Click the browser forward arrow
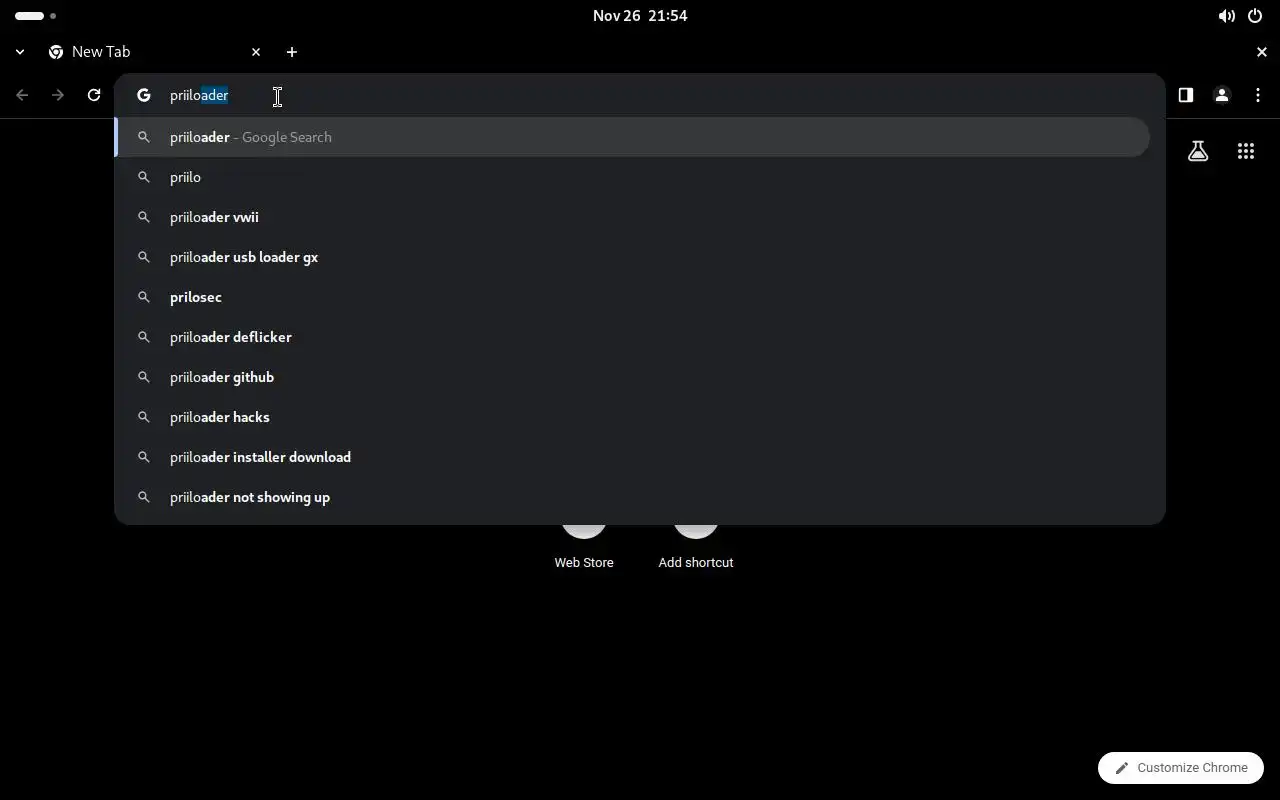This screenshot has width=1280, height=800. (x=58, y=95)
